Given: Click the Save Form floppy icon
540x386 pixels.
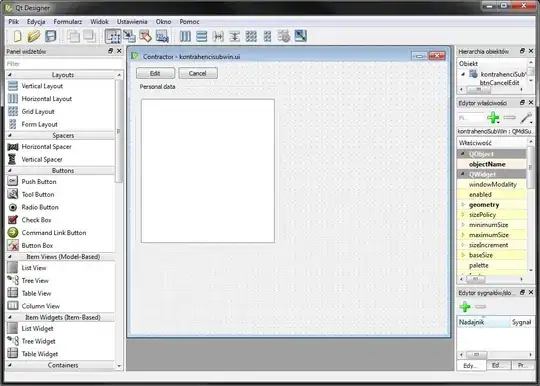Looking at the screenshot, I should tap(51, 36).
